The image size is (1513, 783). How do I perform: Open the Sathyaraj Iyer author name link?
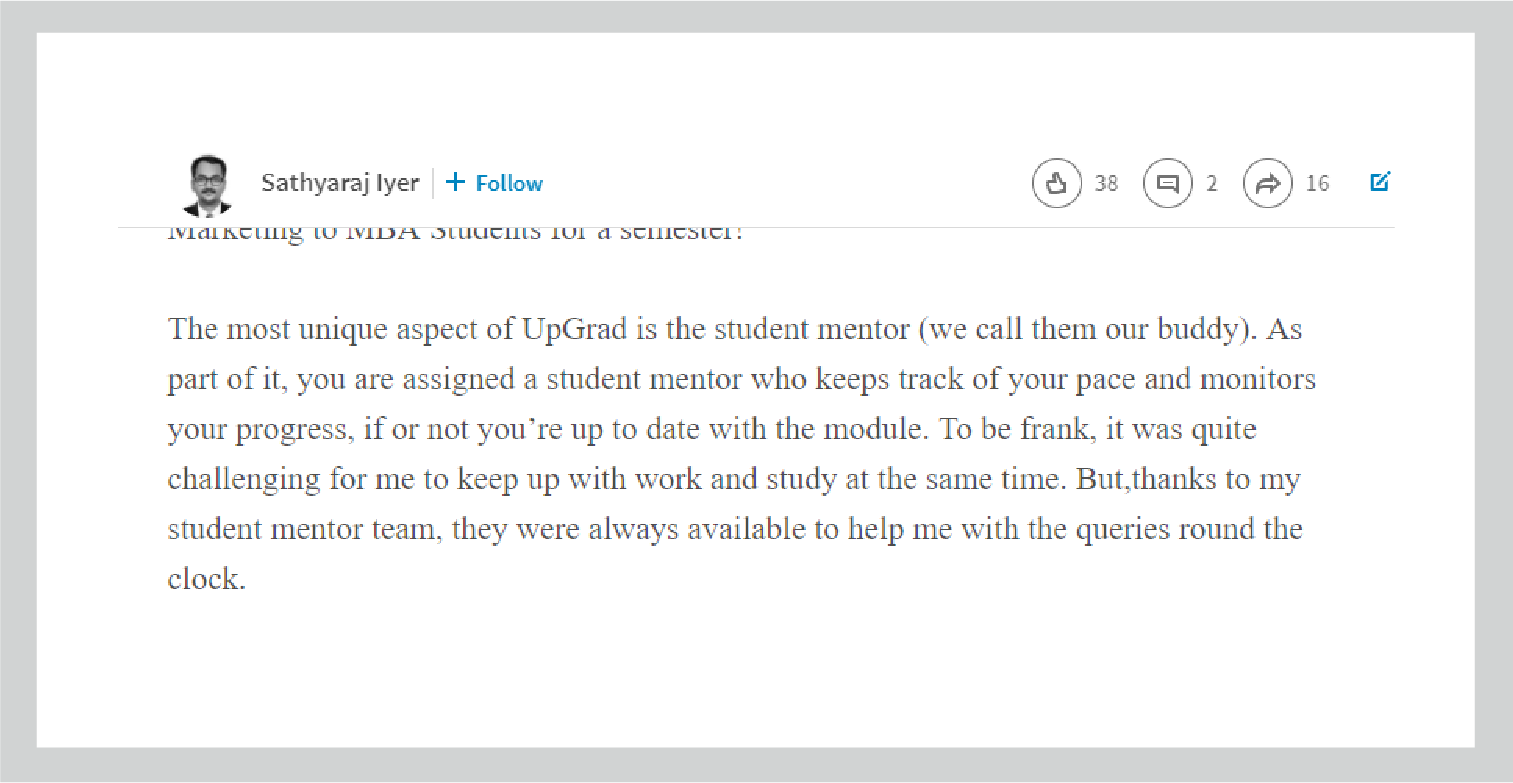(x=340, y=183)
